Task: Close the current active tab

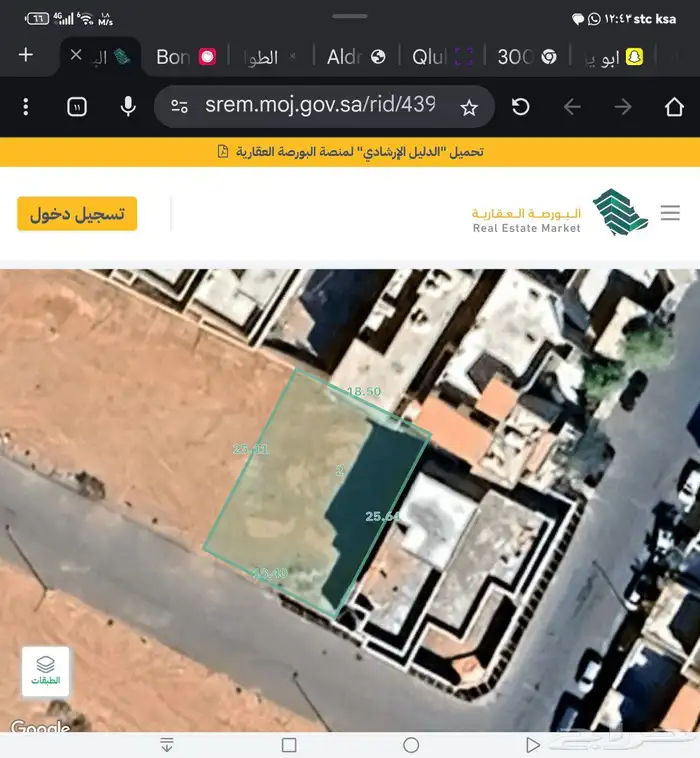Action: pyautogui.click(x=76, y=57)
